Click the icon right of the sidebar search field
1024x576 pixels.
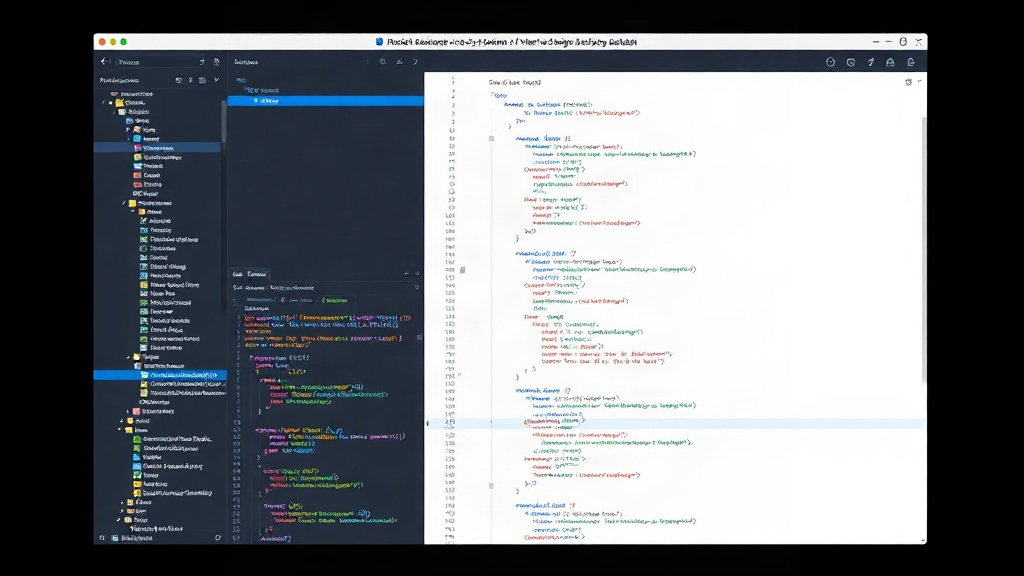(216, 62)
